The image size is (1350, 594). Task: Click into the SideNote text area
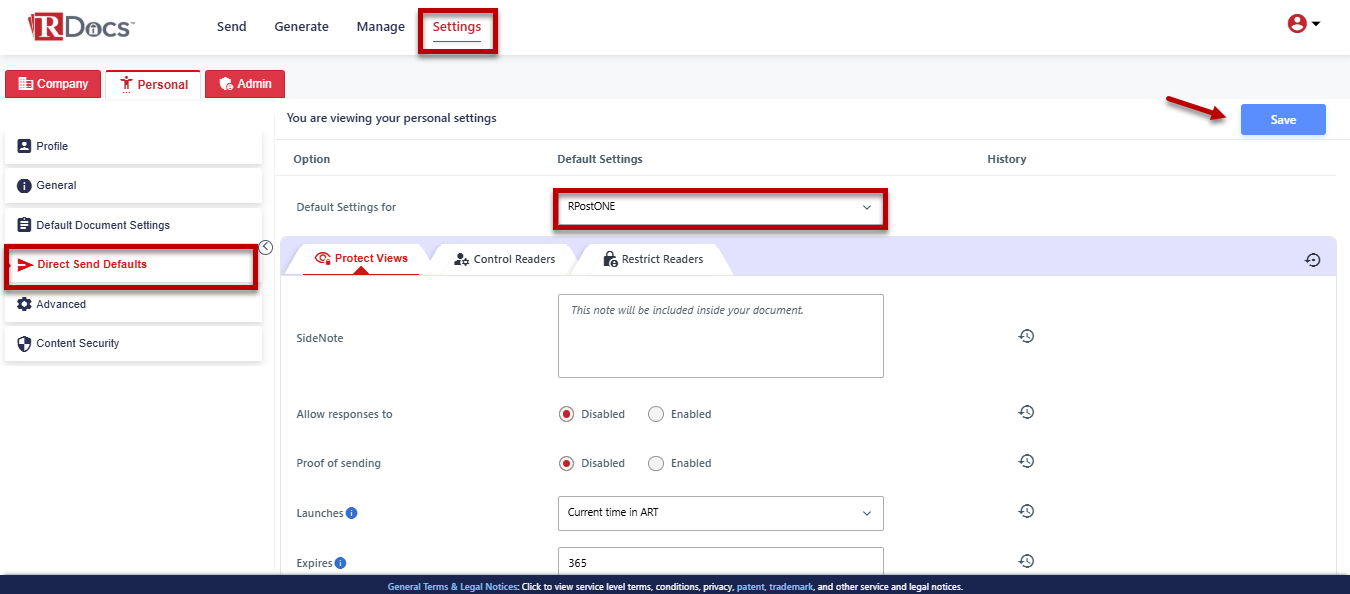coord(720,336)
